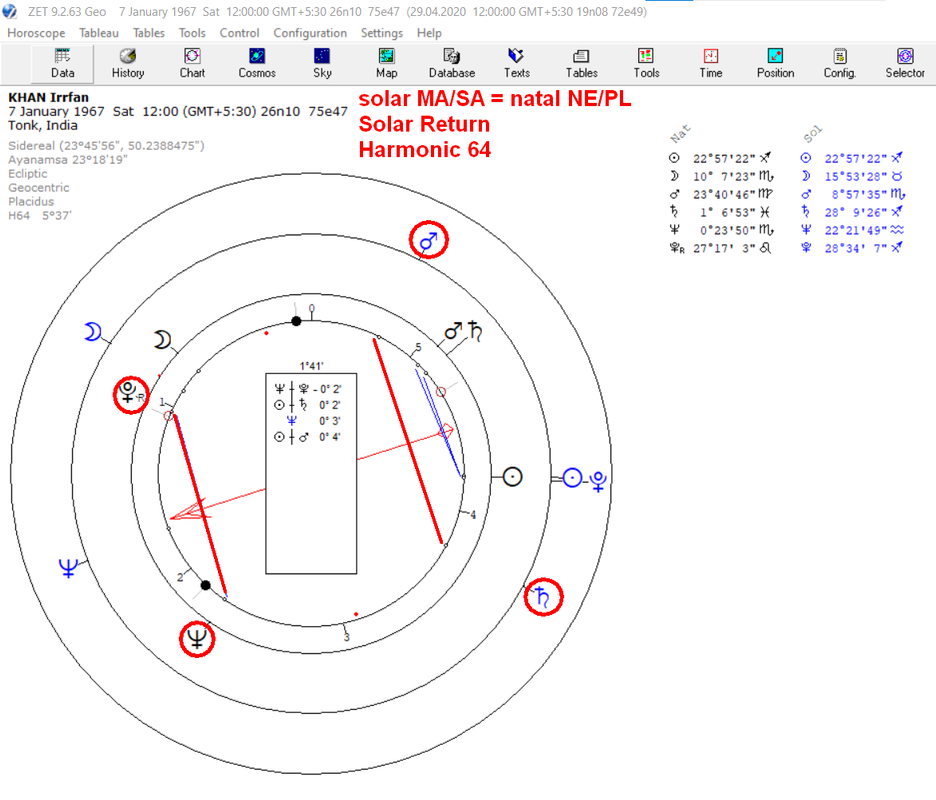Open the Settings menu
The height and width of the screenshot is (800, 936).
pos(381,33)
